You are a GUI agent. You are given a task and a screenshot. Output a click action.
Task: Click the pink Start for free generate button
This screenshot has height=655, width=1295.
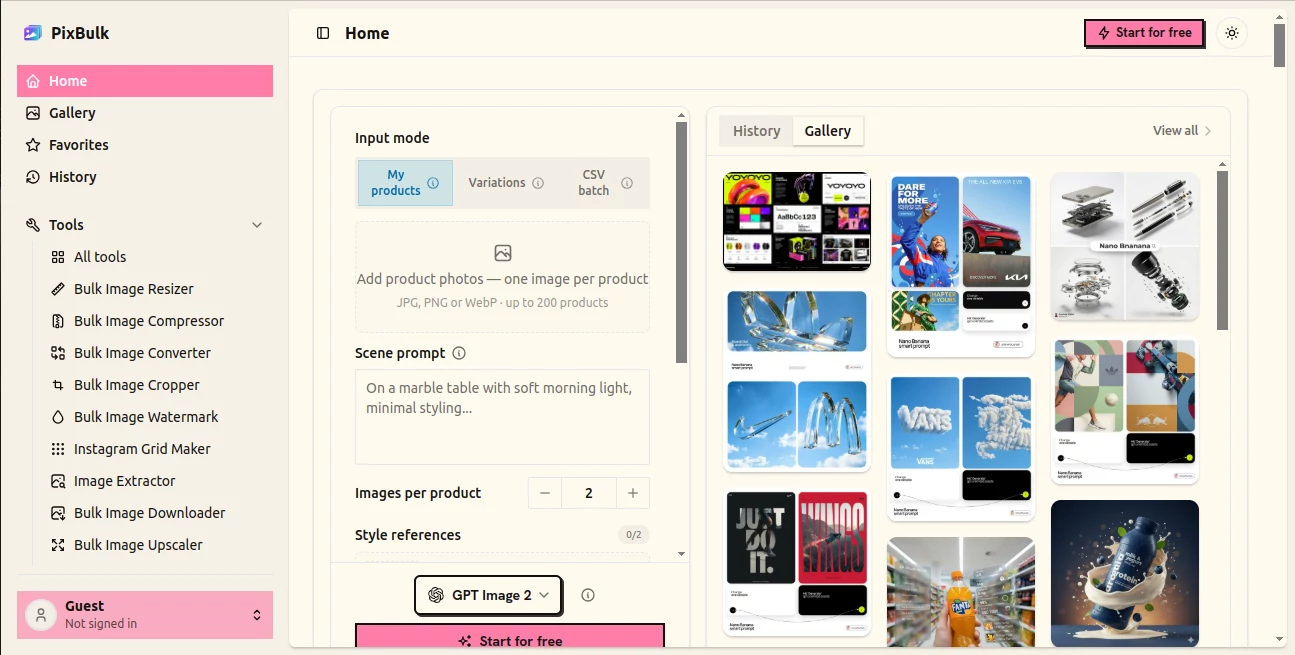(x=510, y=638)
